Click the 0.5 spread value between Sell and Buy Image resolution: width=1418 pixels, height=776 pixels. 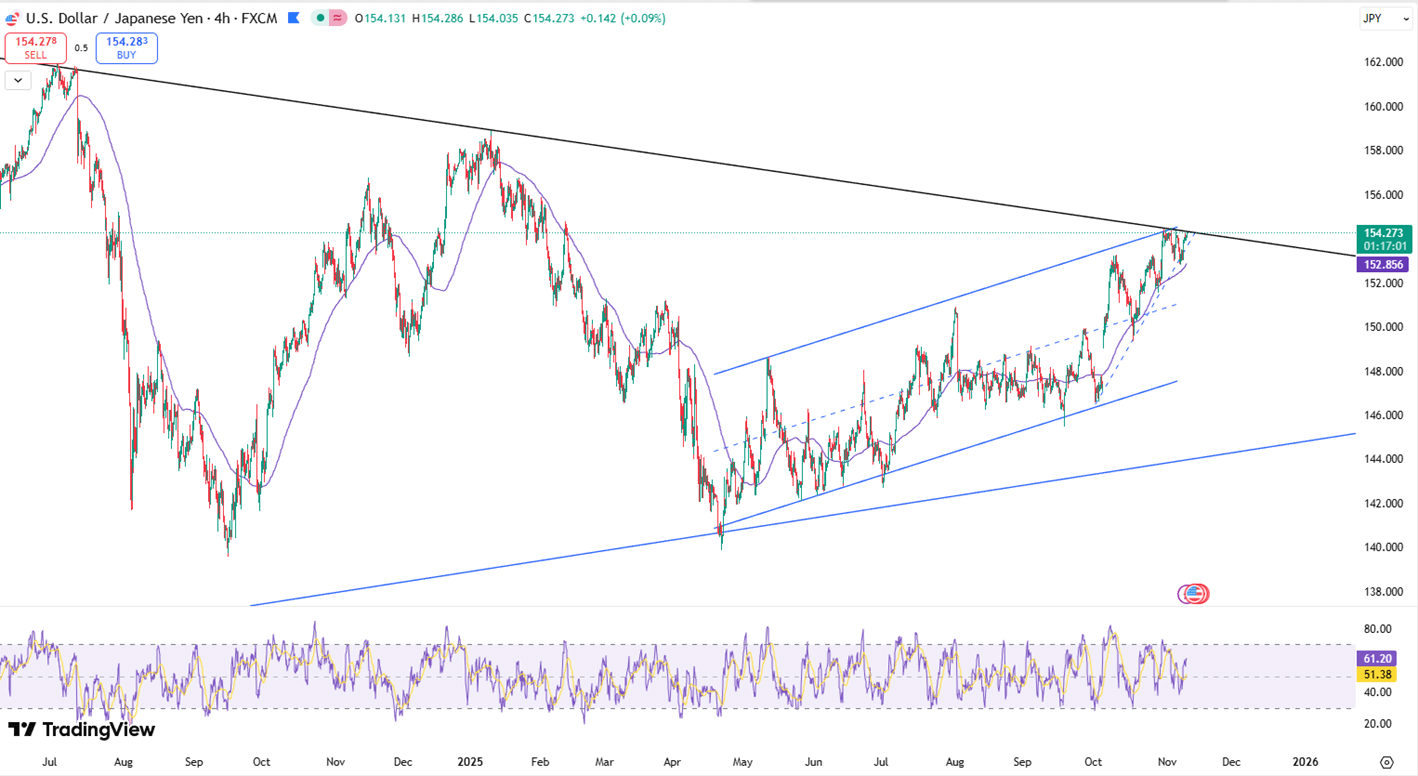tap(81, 48)
